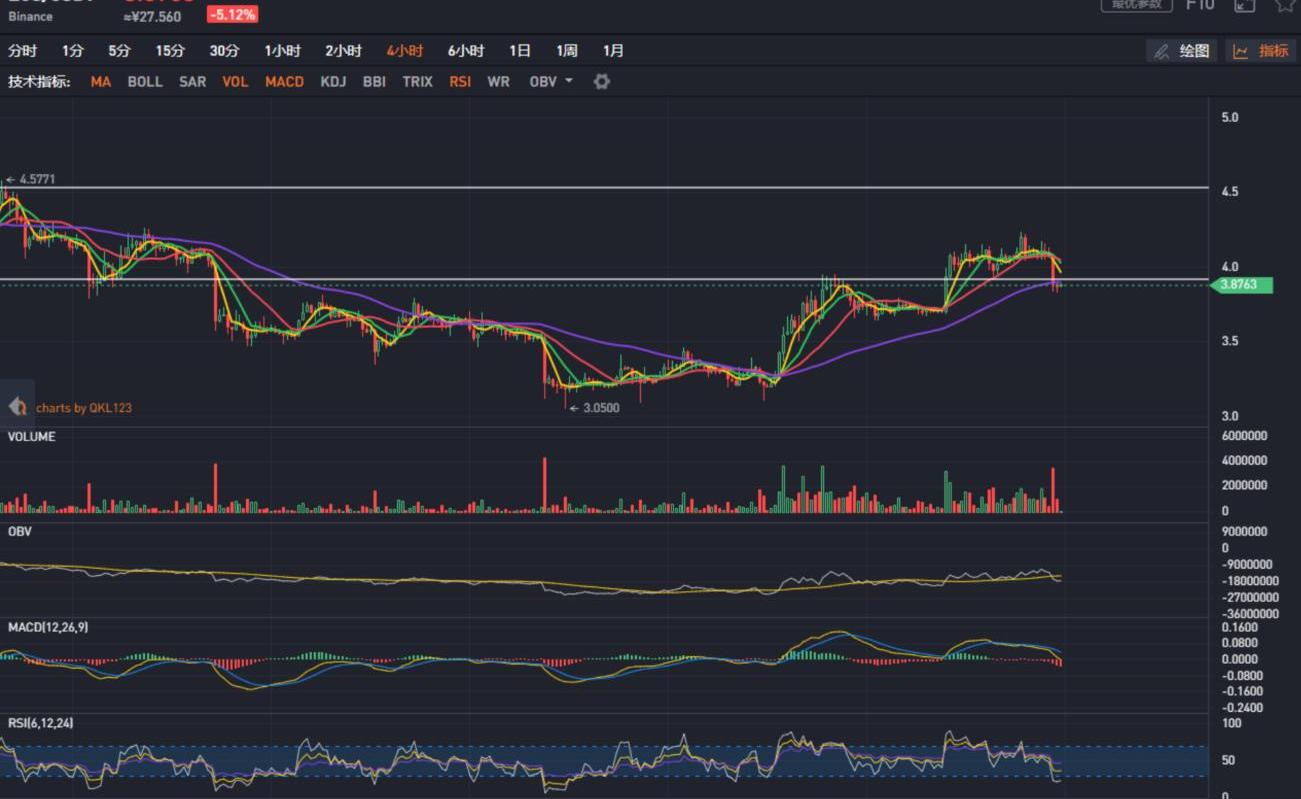Screen dimensions: 1301x799
Task: Select the 分时 chart view
Action: (22, 51)
